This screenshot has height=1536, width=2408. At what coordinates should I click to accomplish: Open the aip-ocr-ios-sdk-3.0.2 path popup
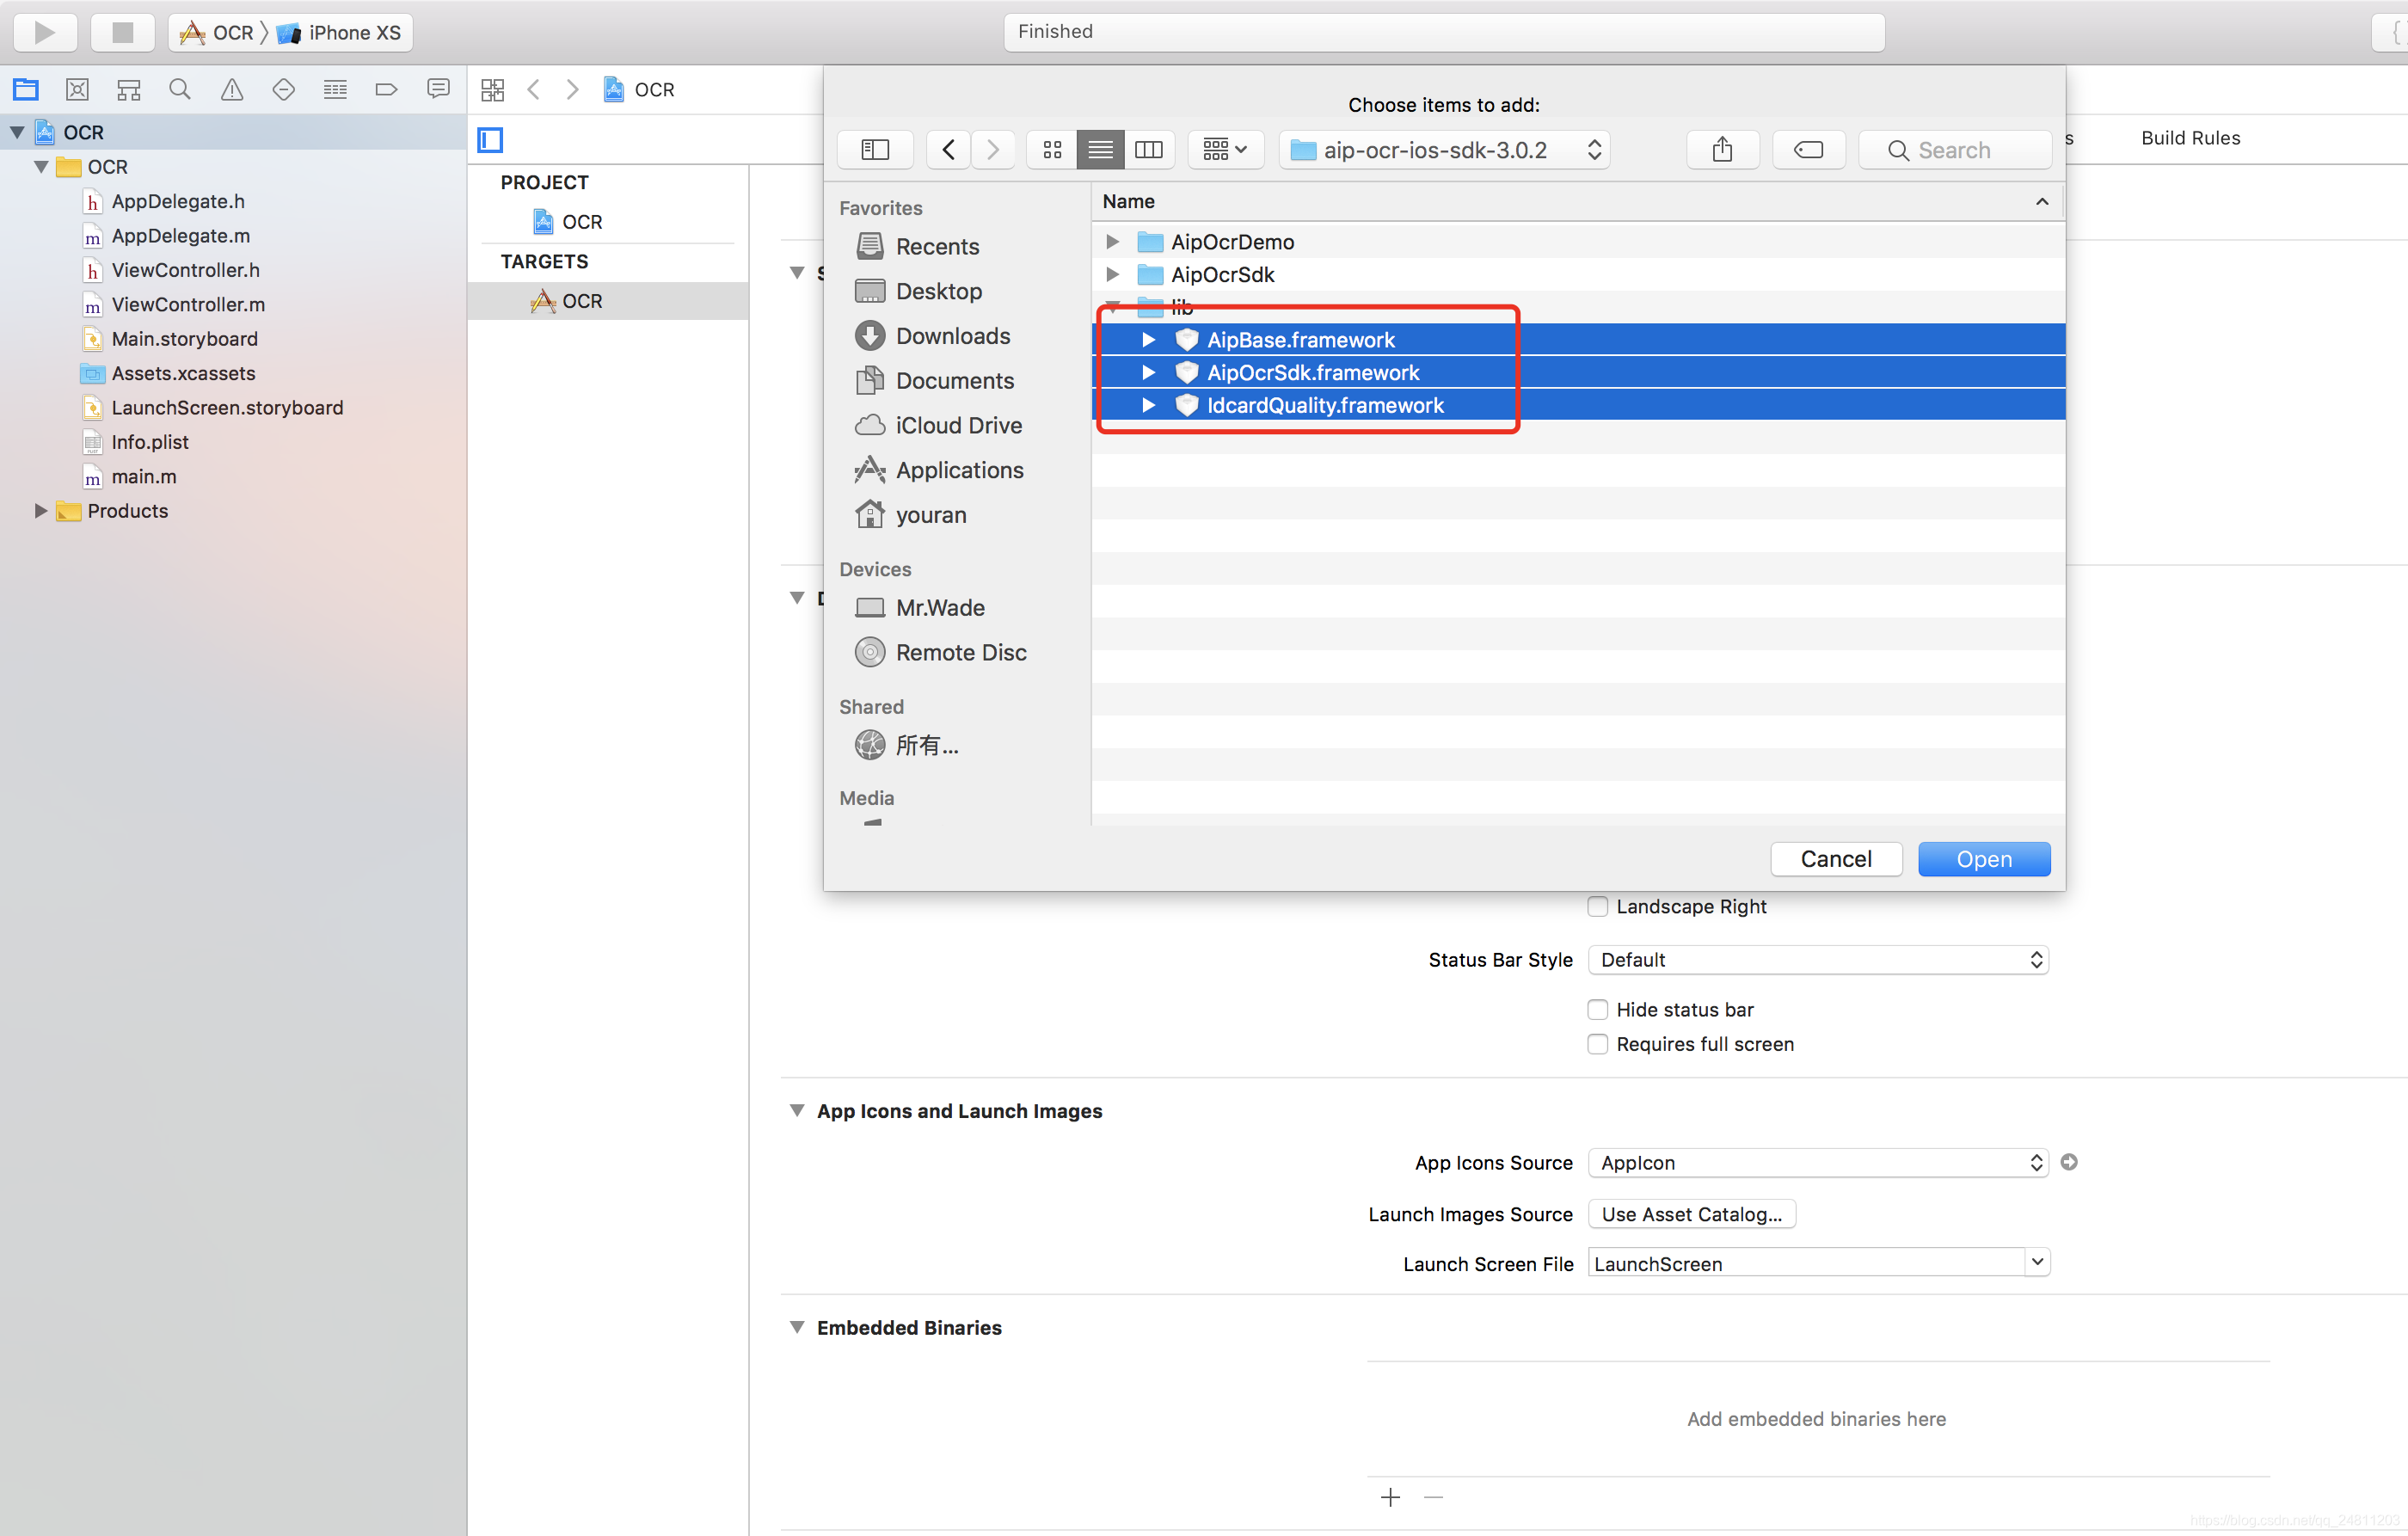point(1445,150)
